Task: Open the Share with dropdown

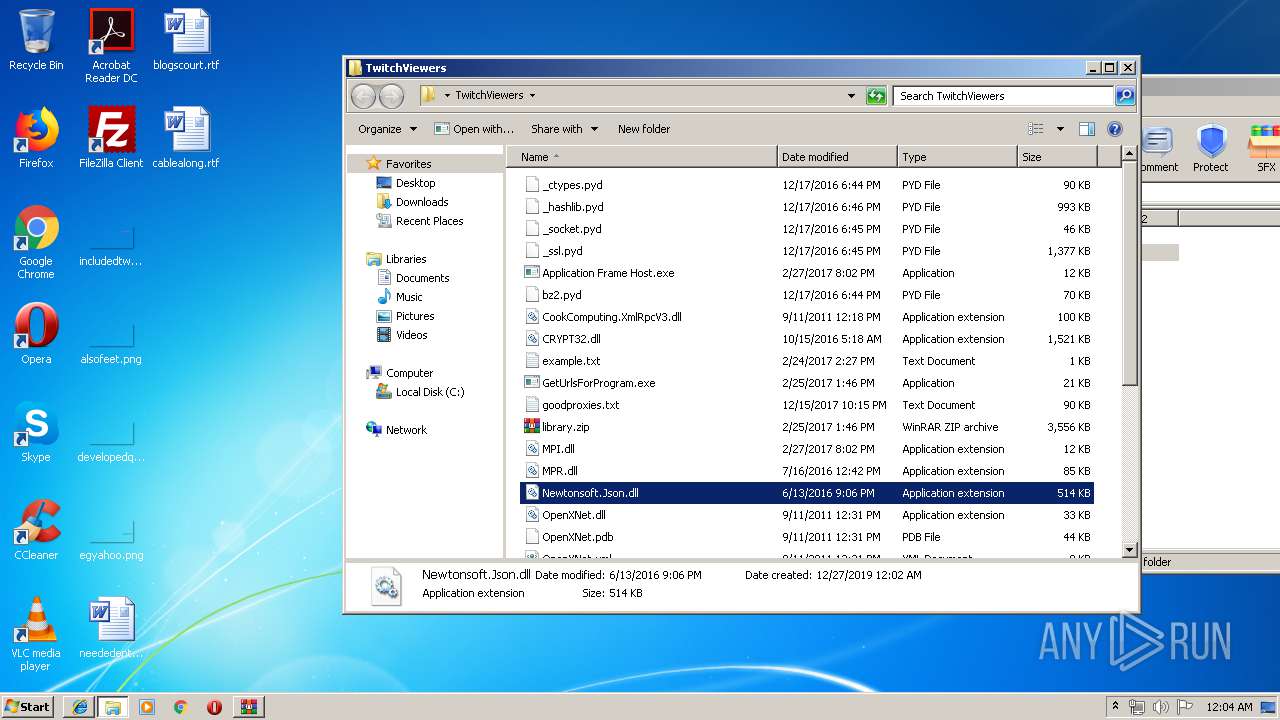Action: tap(564, 129)
